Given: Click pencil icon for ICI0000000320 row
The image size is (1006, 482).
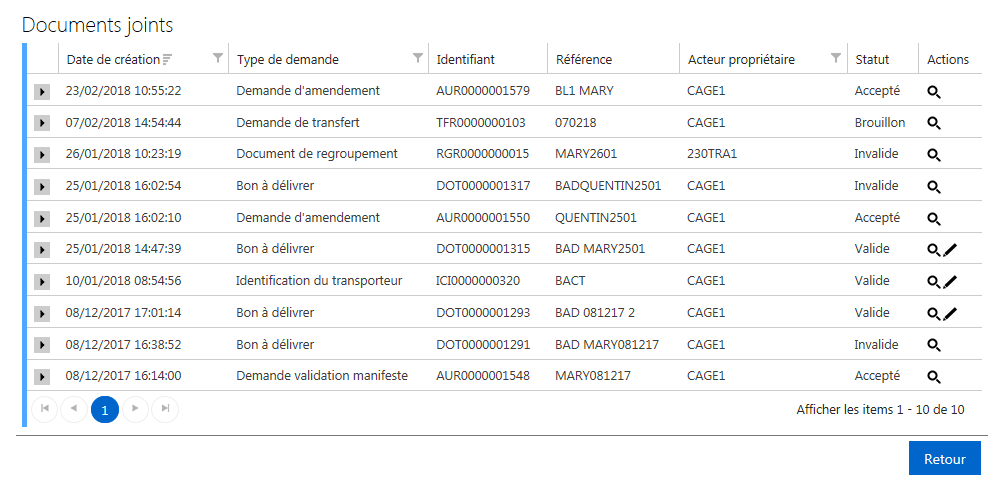Looking at the screenshot, I should click(x=950, y=281).
